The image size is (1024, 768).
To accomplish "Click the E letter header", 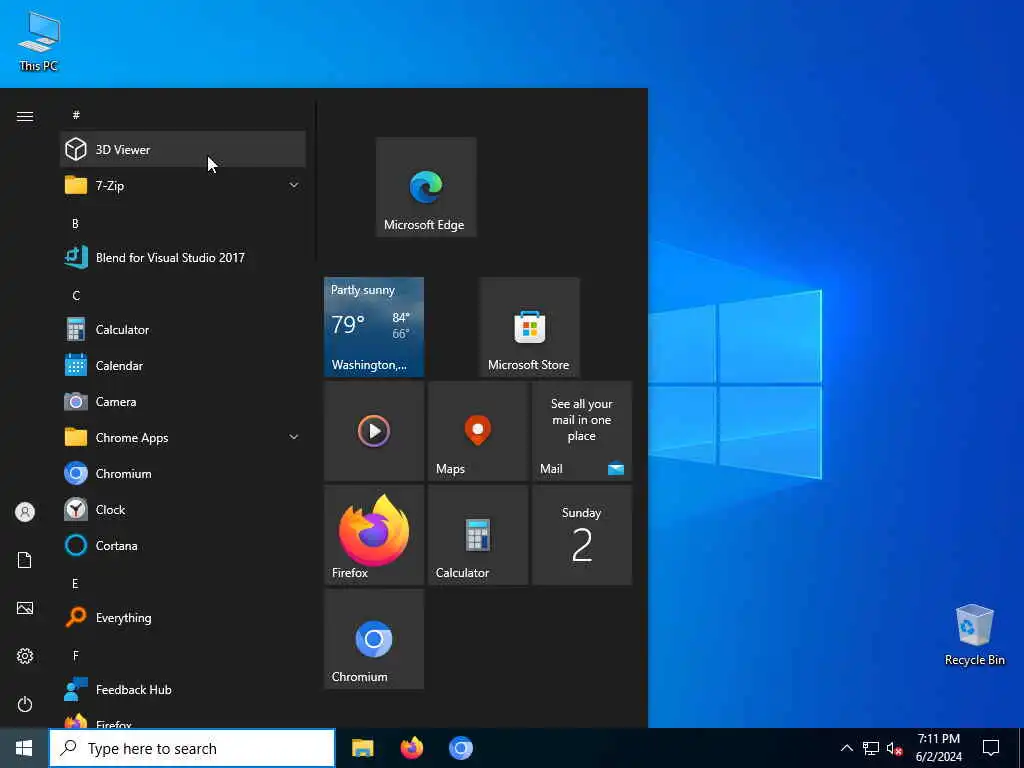I will [76, 583].
